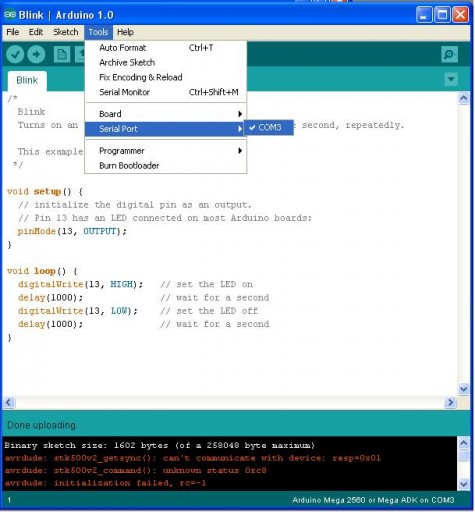Select the Programmer menu entry
This screenshot has width=475, height=512.
pos(166,151)
